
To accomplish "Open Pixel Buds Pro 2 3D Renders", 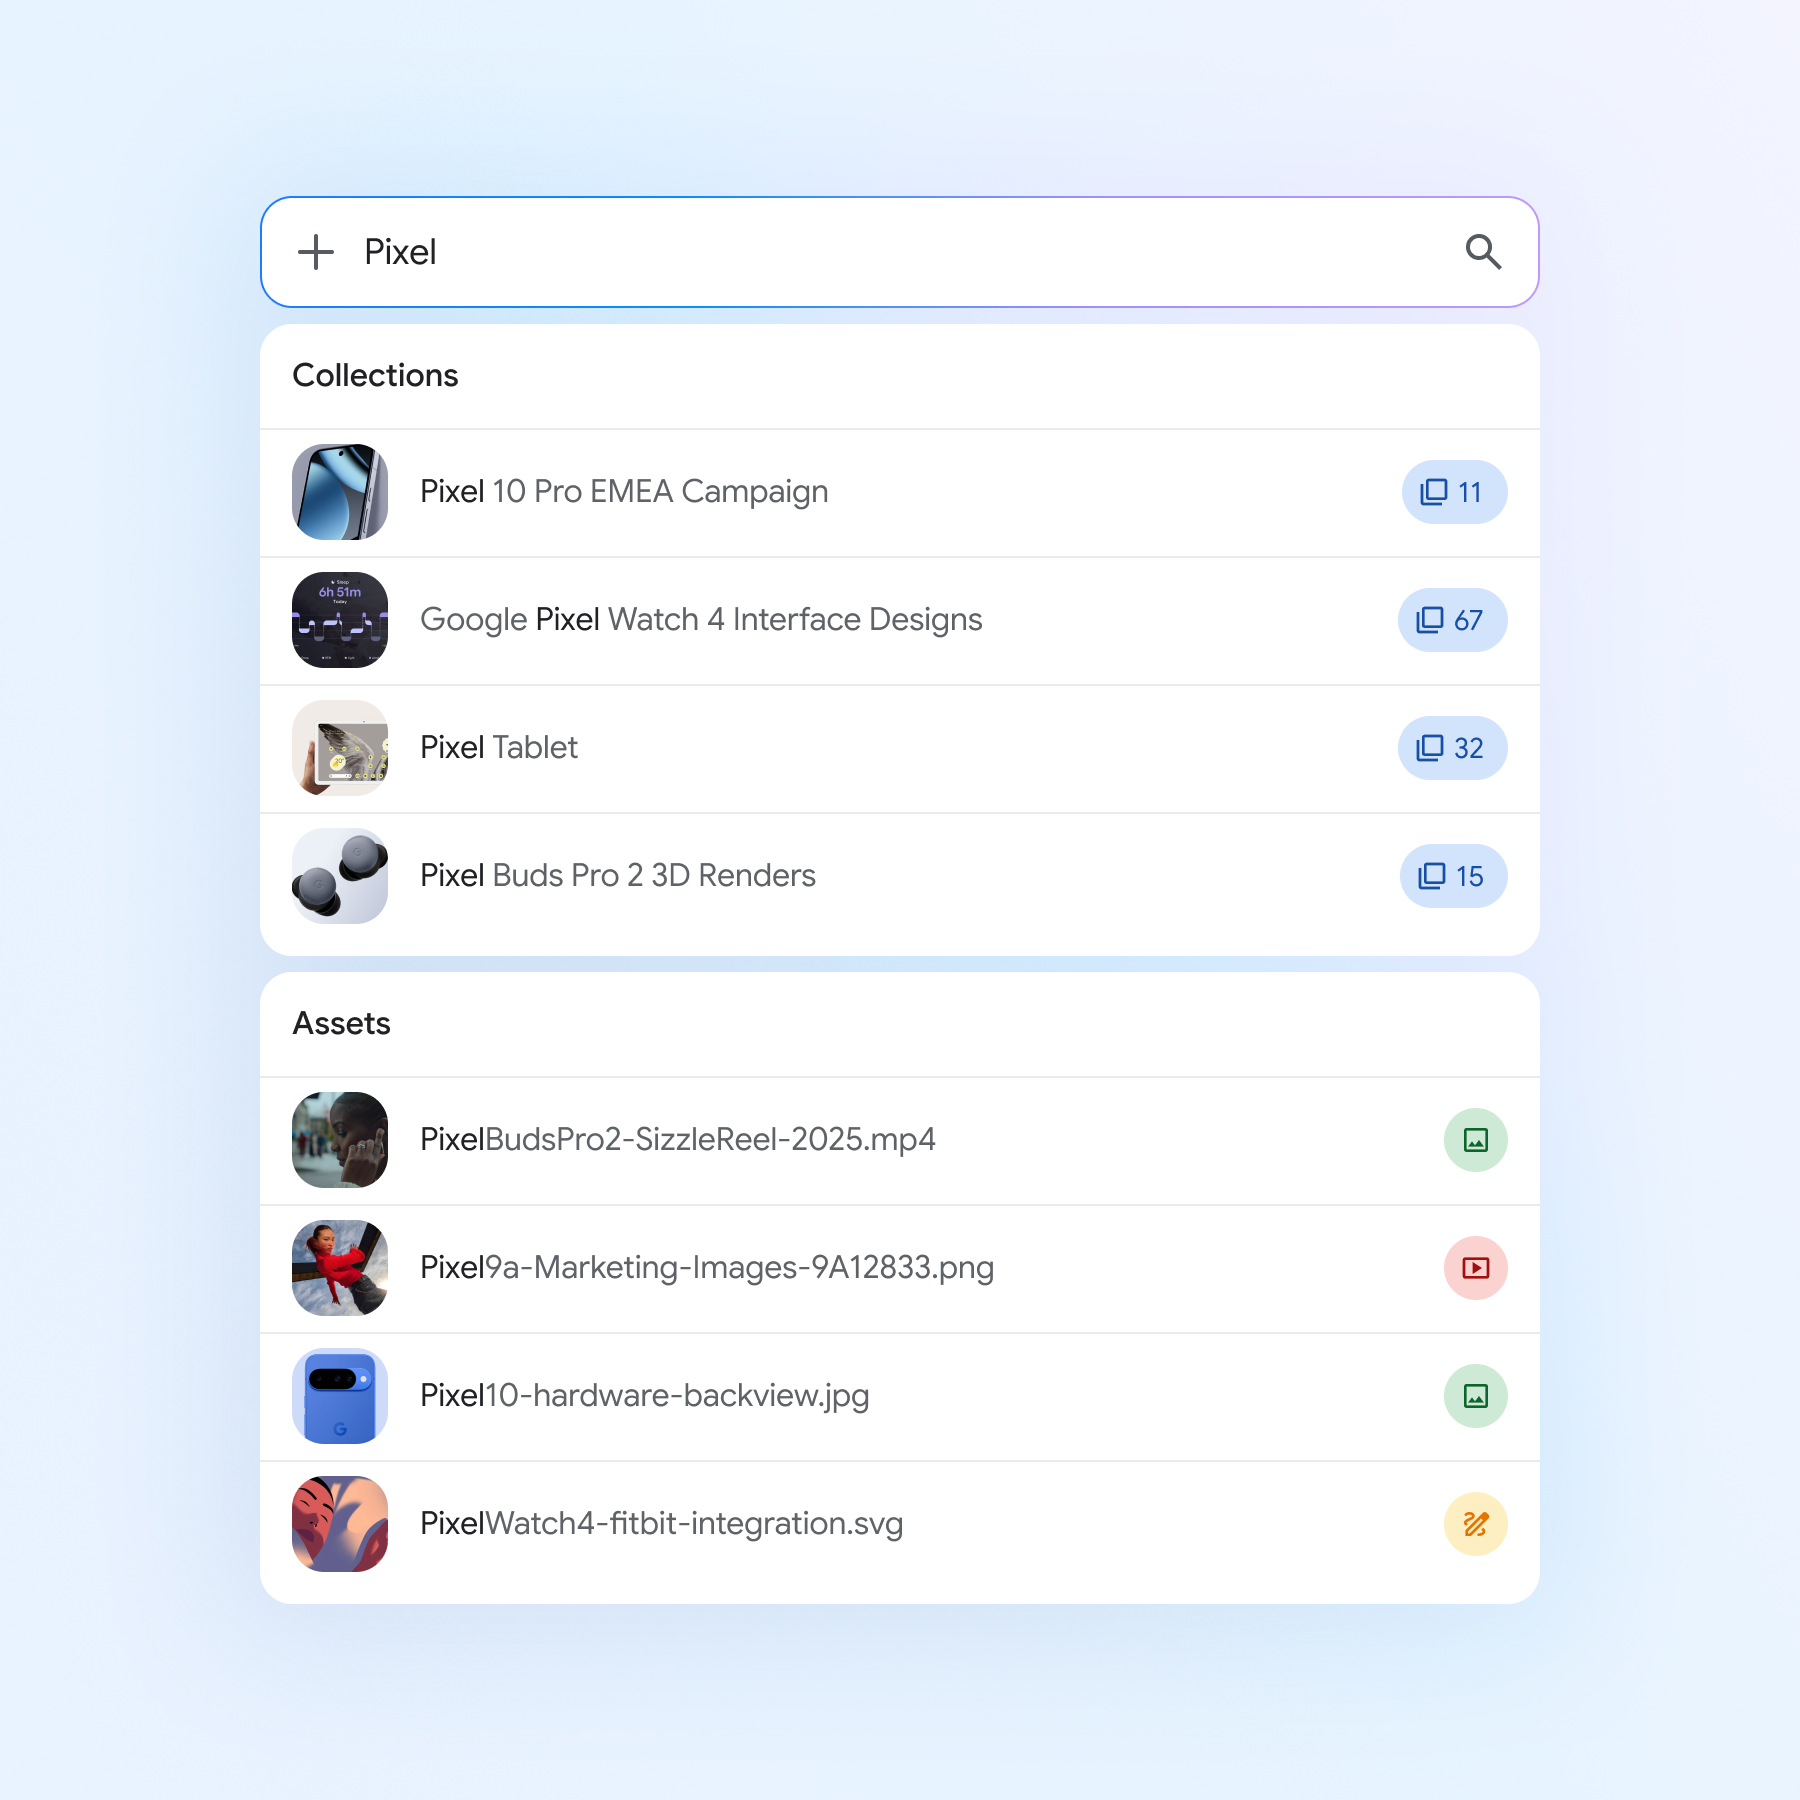I will coord(900,877).
